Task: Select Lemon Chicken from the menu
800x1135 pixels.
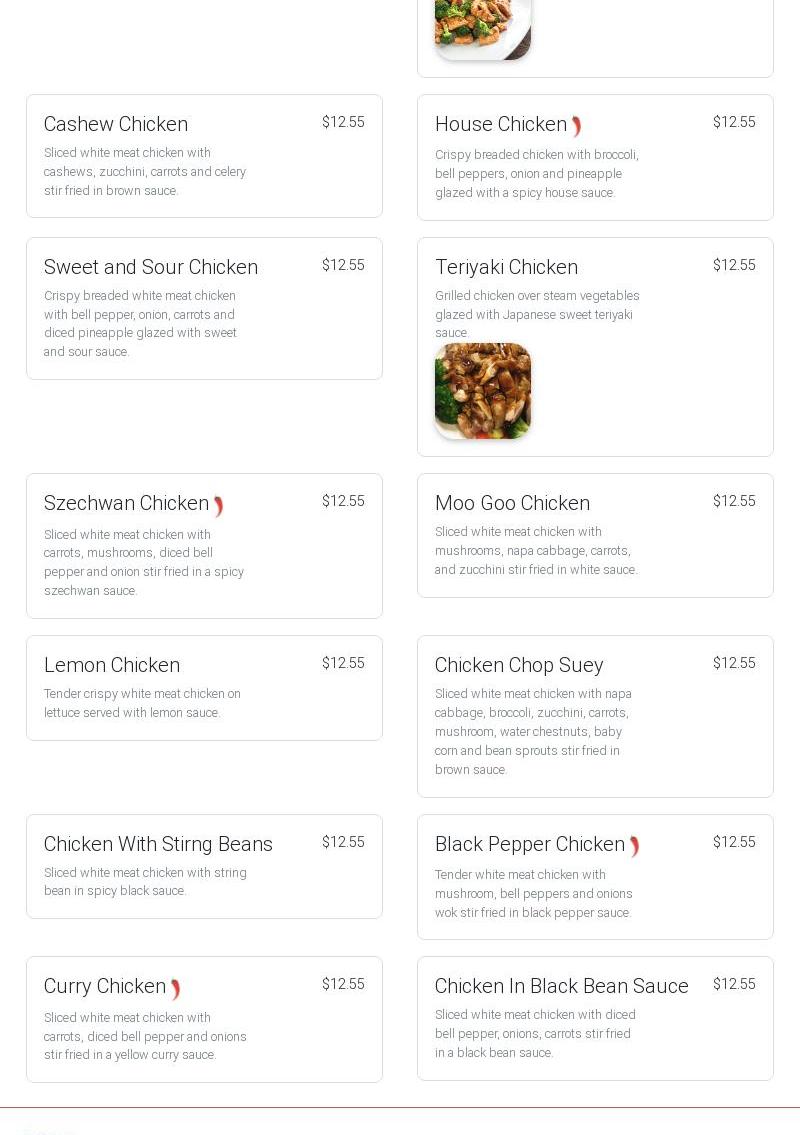Action: (x=112, y=665)
